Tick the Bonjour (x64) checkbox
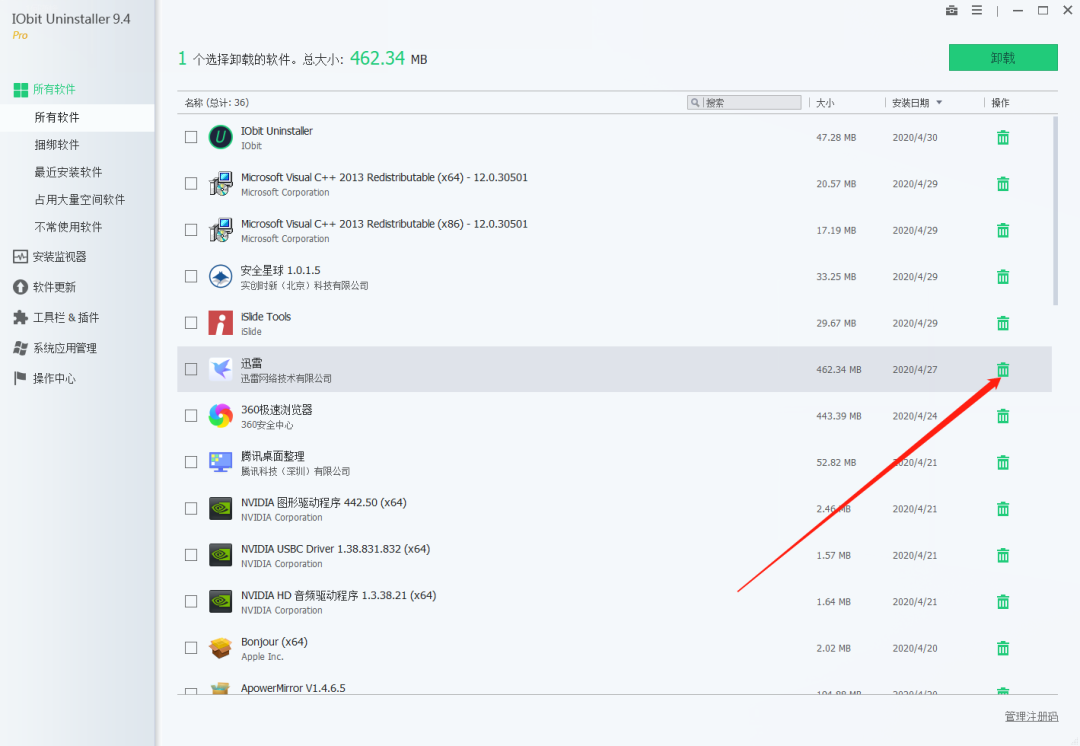 pos(191,647)
